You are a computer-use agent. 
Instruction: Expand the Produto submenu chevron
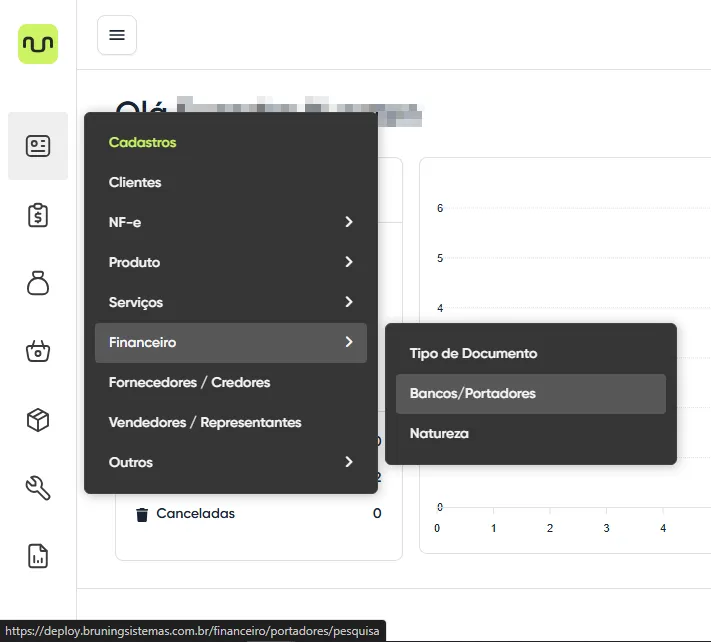pyautogui.click(x=348, y=262)
